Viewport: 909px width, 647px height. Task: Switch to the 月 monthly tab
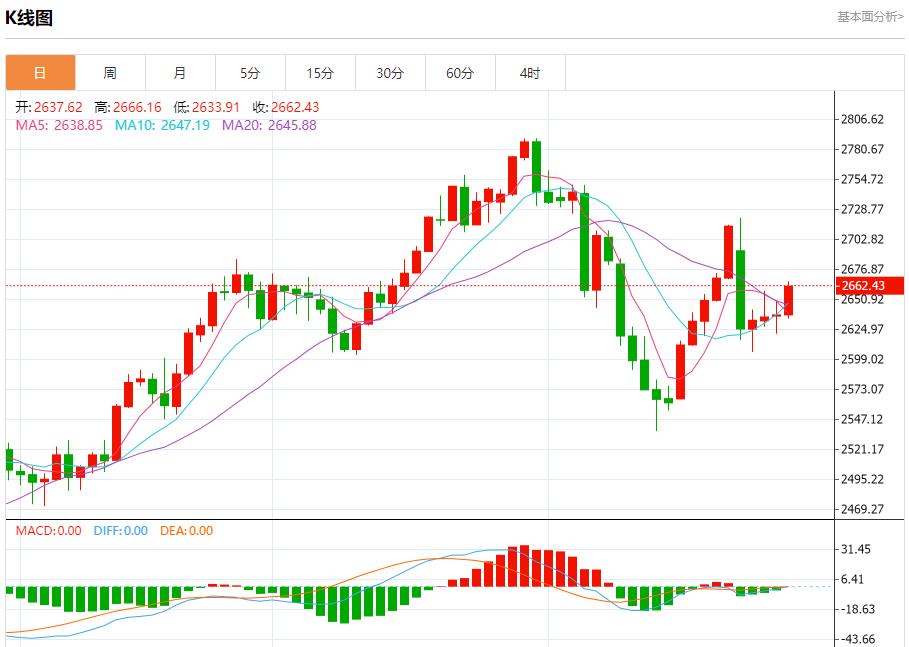(180, 73)
